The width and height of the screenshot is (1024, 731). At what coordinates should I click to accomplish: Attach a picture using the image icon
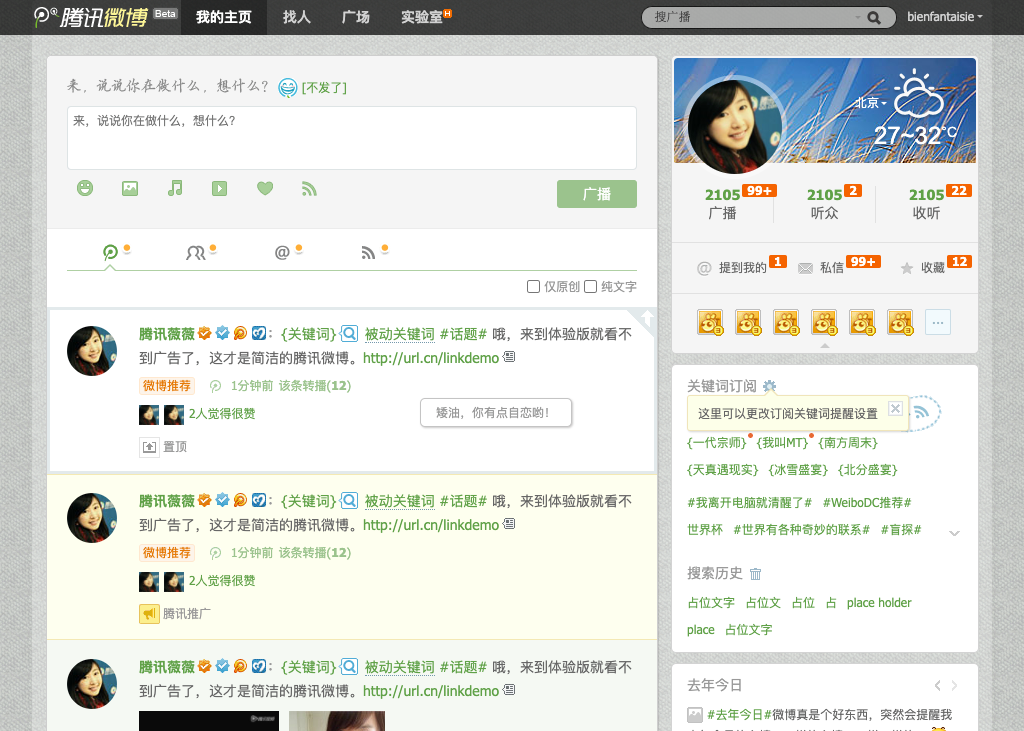click(130, 188)
